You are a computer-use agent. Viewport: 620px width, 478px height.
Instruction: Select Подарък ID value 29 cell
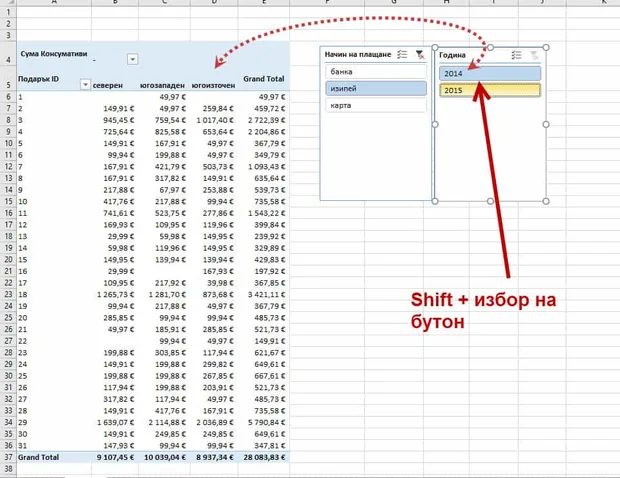[x=54, y=423]
